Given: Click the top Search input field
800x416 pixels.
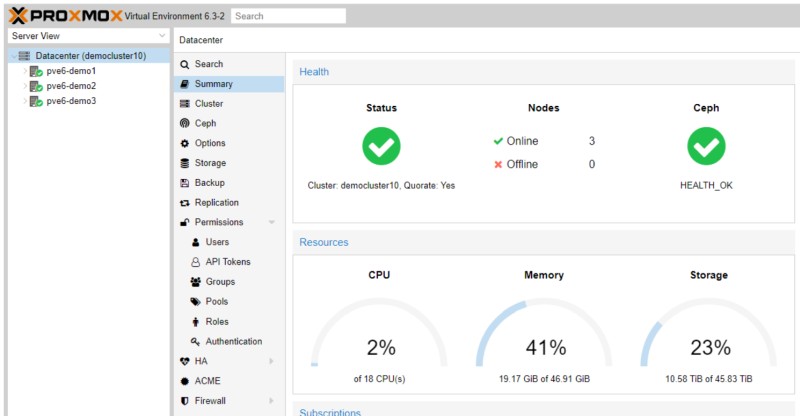Looking at the screenshot, I should (x=288, y=16).
